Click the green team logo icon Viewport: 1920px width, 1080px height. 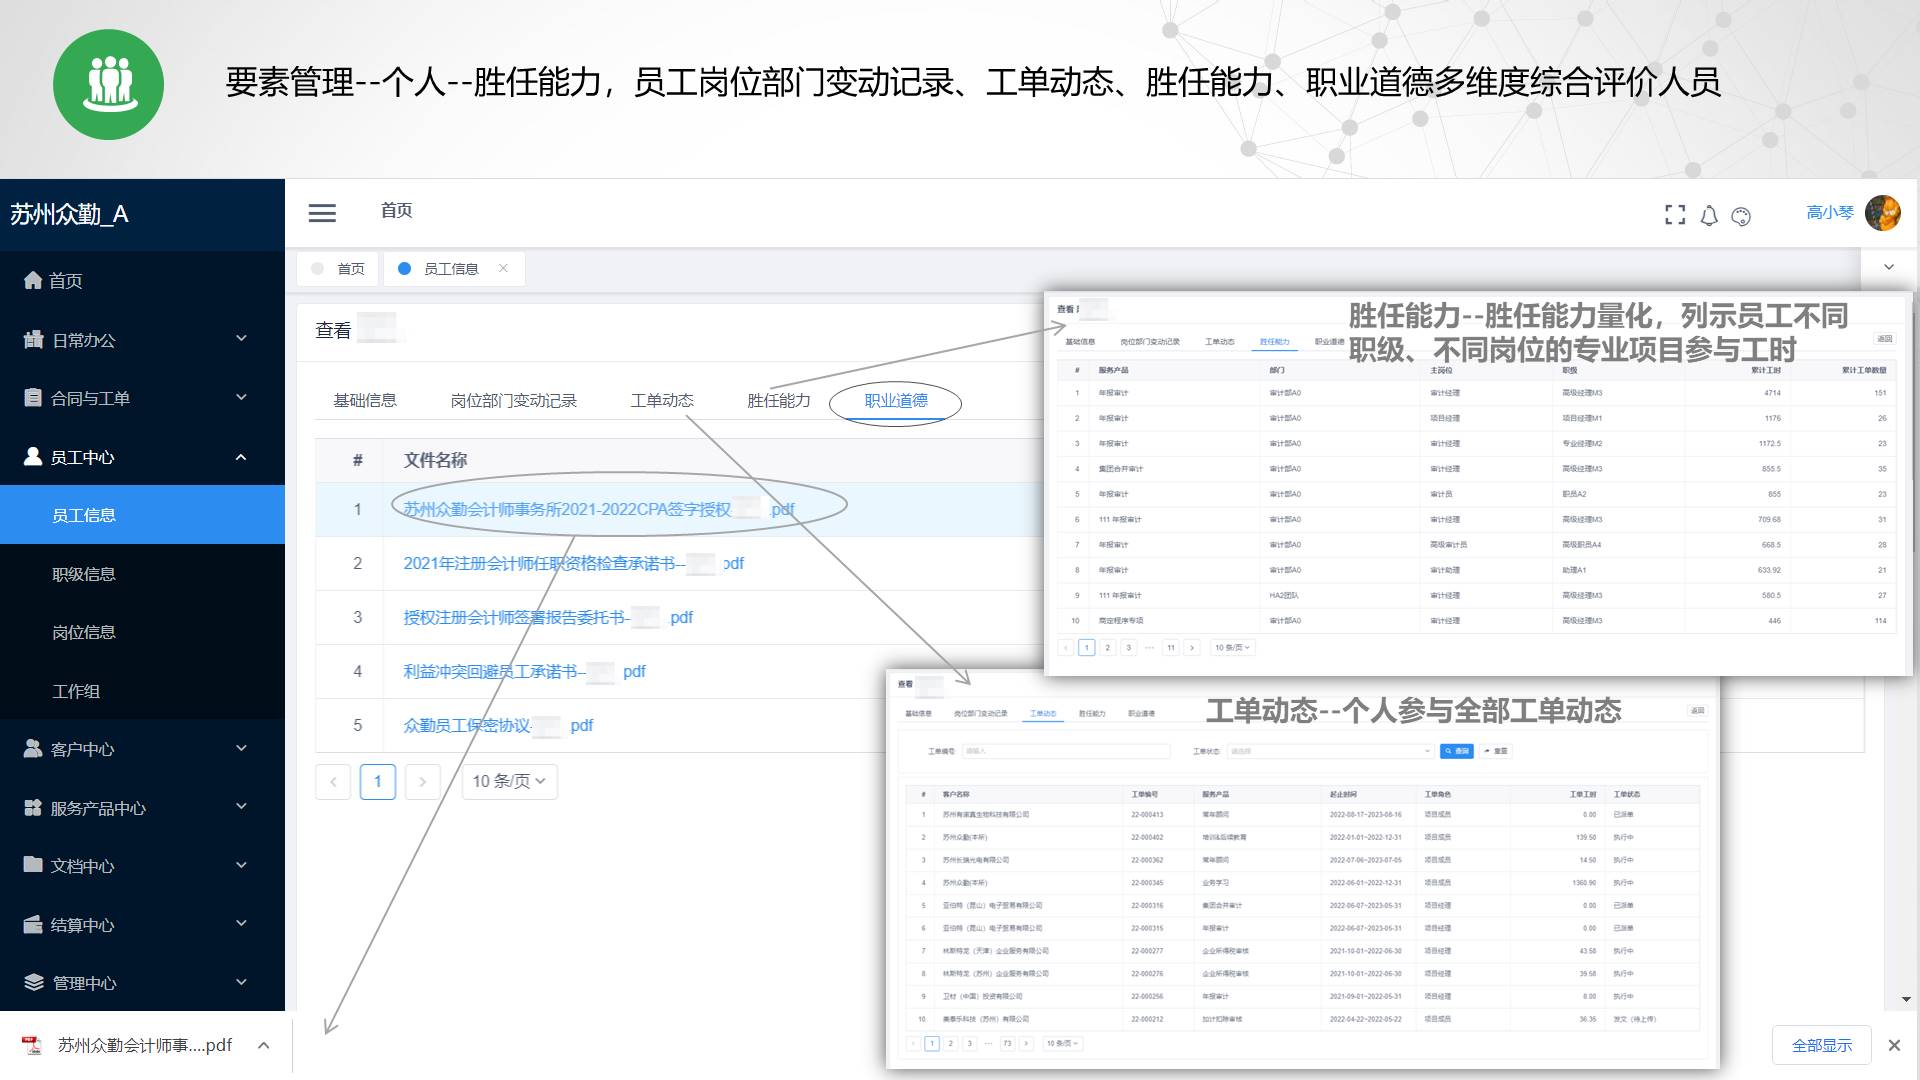tap(108, 84)
